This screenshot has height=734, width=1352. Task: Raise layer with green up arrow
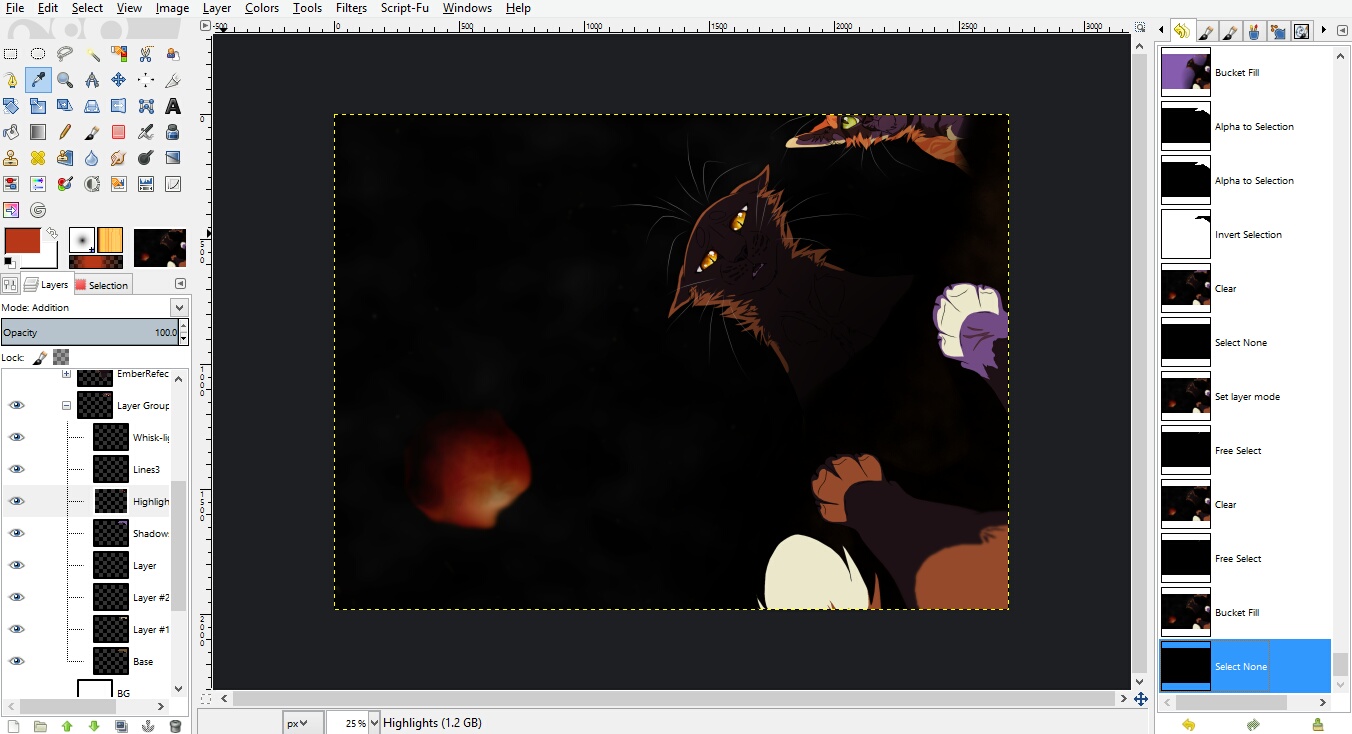[67, 726]
